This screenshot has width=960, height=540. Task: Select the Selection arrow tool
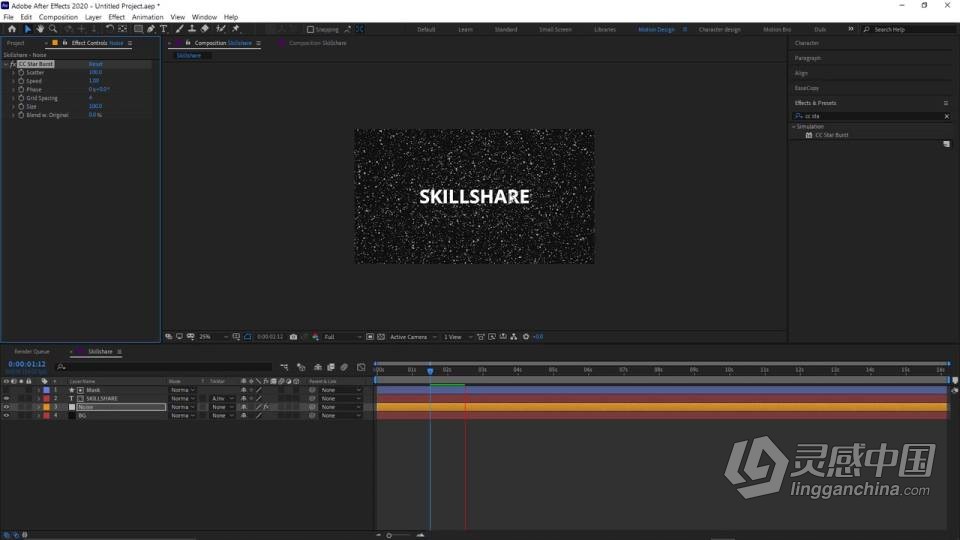click(28, 29)
